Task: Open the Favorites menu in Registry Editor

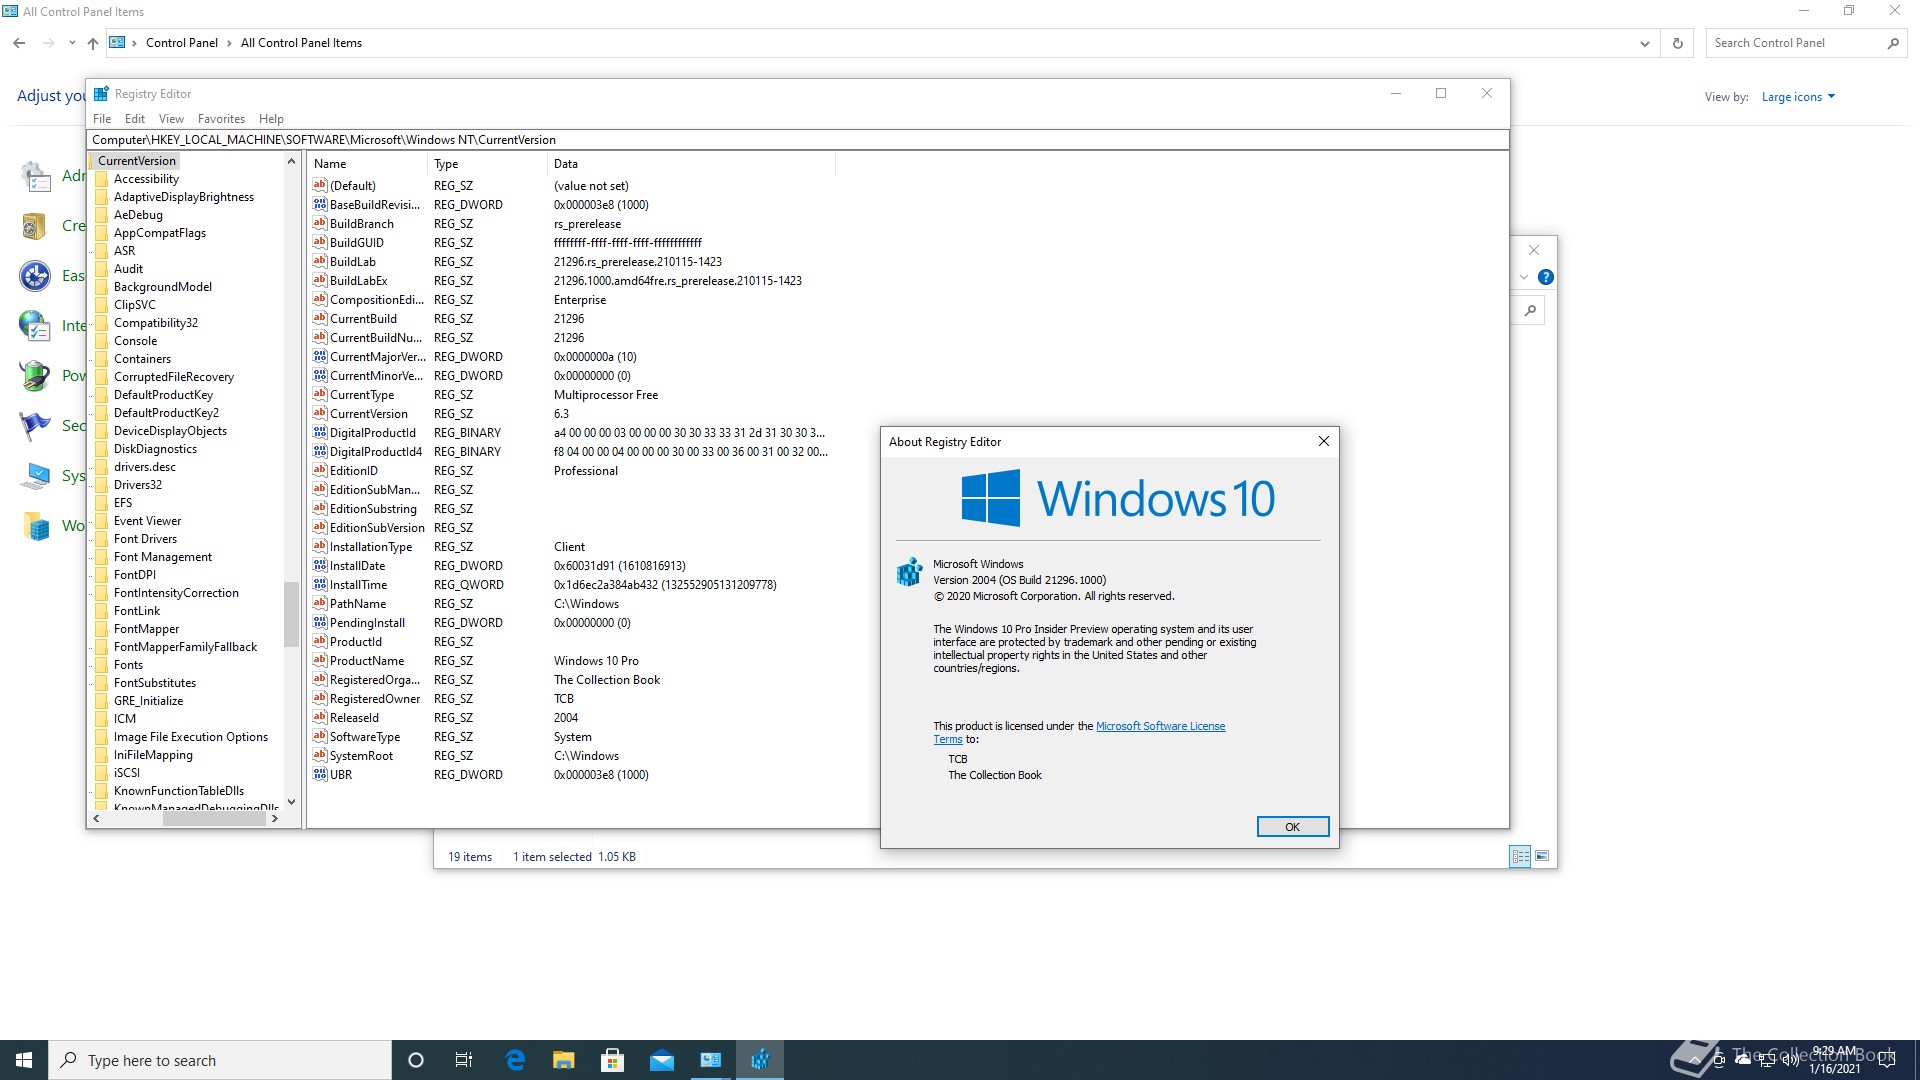Action: pyautogui.click(x=221, y=119)
